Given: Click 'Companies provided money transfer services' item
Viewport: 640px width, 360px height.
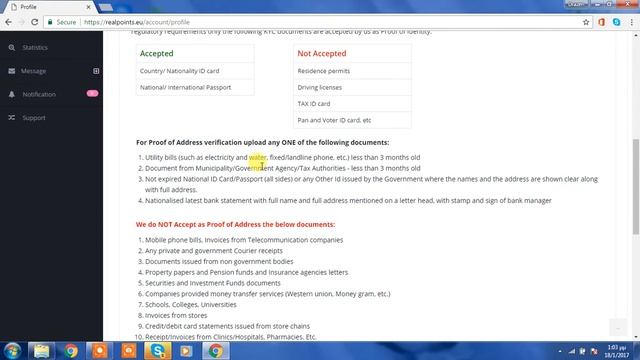Looking at the screenshot, I should pyautogui.click(x=268, y=294).
